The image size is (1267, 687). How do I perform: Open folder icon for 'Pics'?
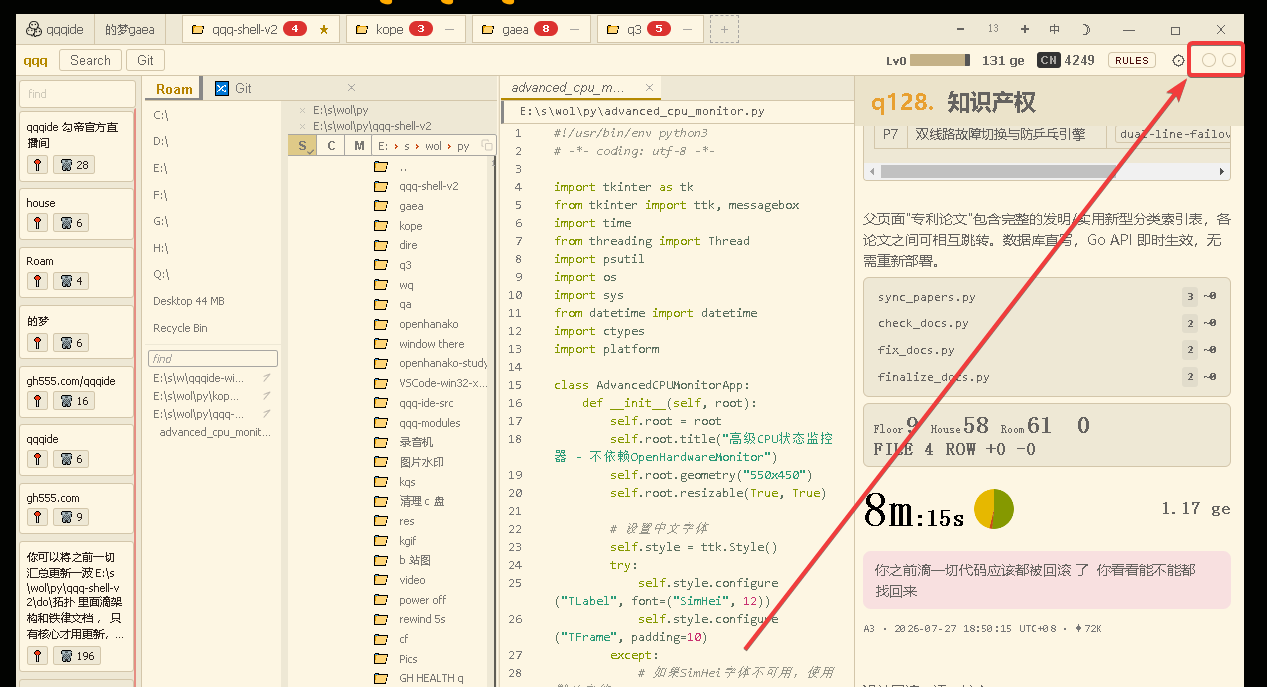[380, 659]
